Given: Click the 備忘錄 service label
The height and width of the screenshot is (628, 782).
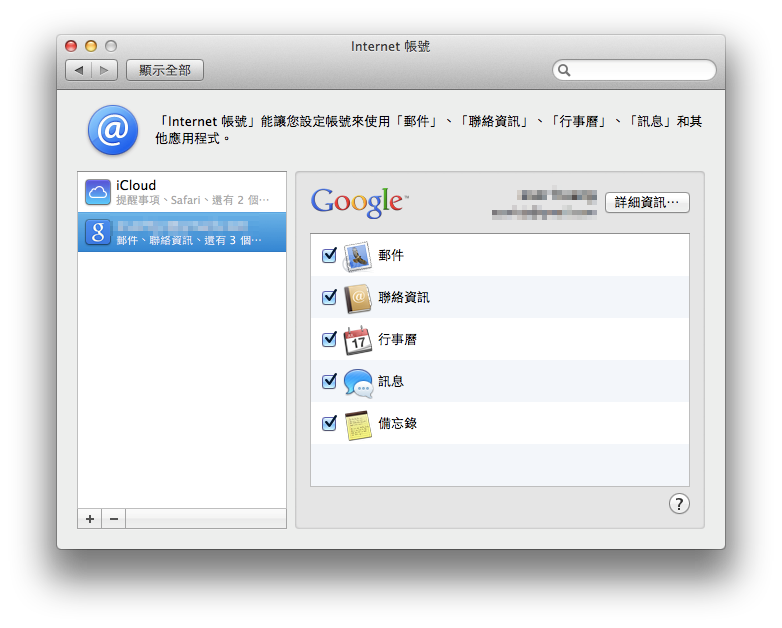Looking at the screenshot, I should coord(397,423).
